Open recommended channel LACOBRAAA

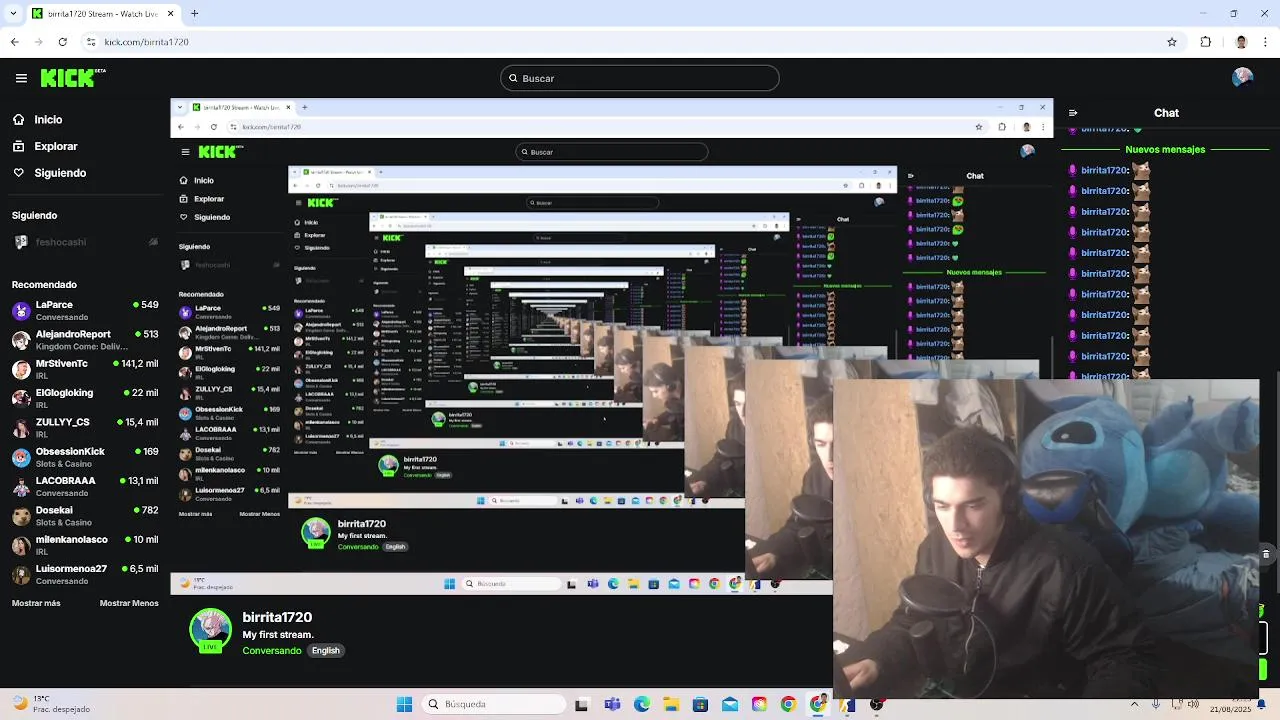[84, 486]
